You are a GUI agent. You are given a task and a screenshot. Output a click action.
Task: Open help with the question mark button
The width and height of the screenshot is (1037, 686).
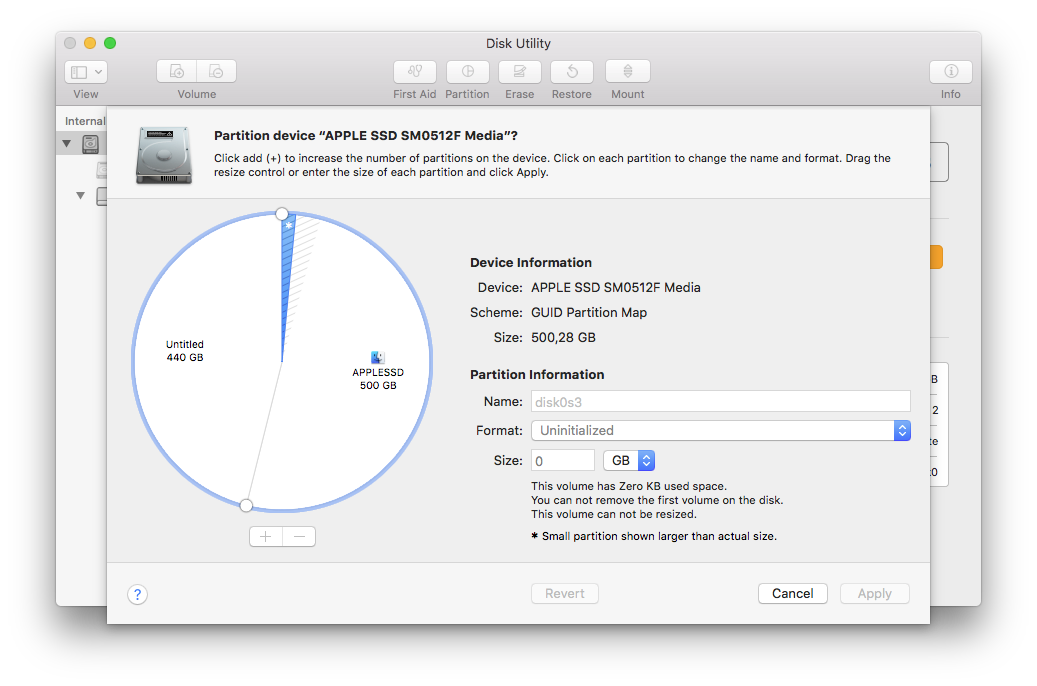138,594
